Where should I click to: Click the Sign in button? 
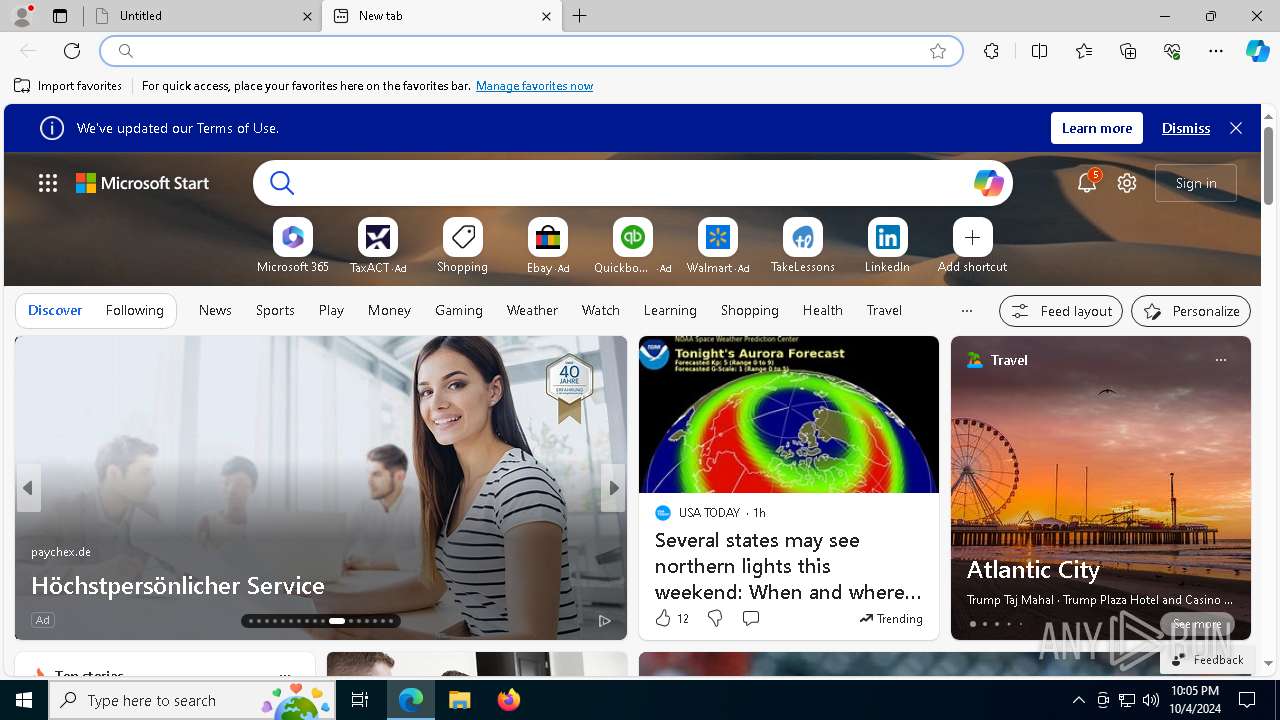click(1196, 183)
